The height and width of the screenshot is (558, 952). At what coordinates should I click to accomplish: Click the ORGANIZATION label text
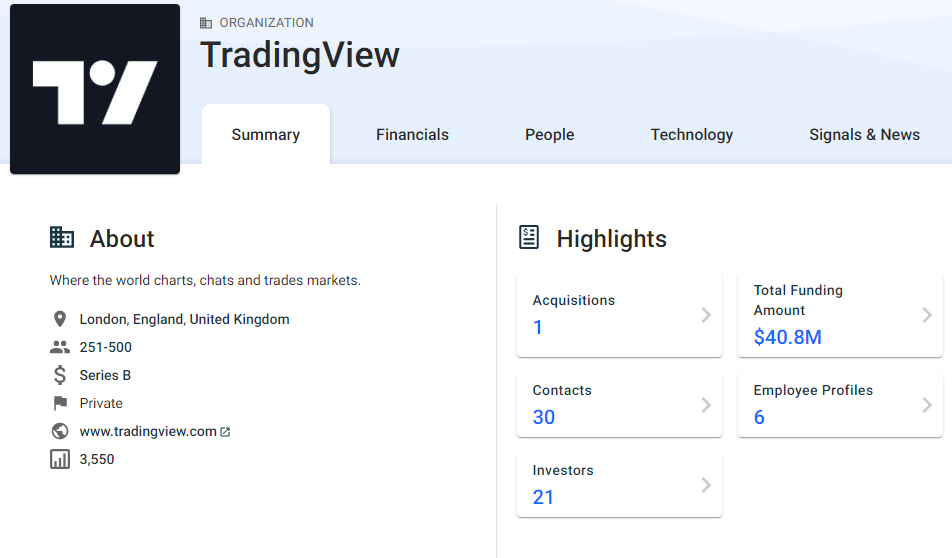267,23
